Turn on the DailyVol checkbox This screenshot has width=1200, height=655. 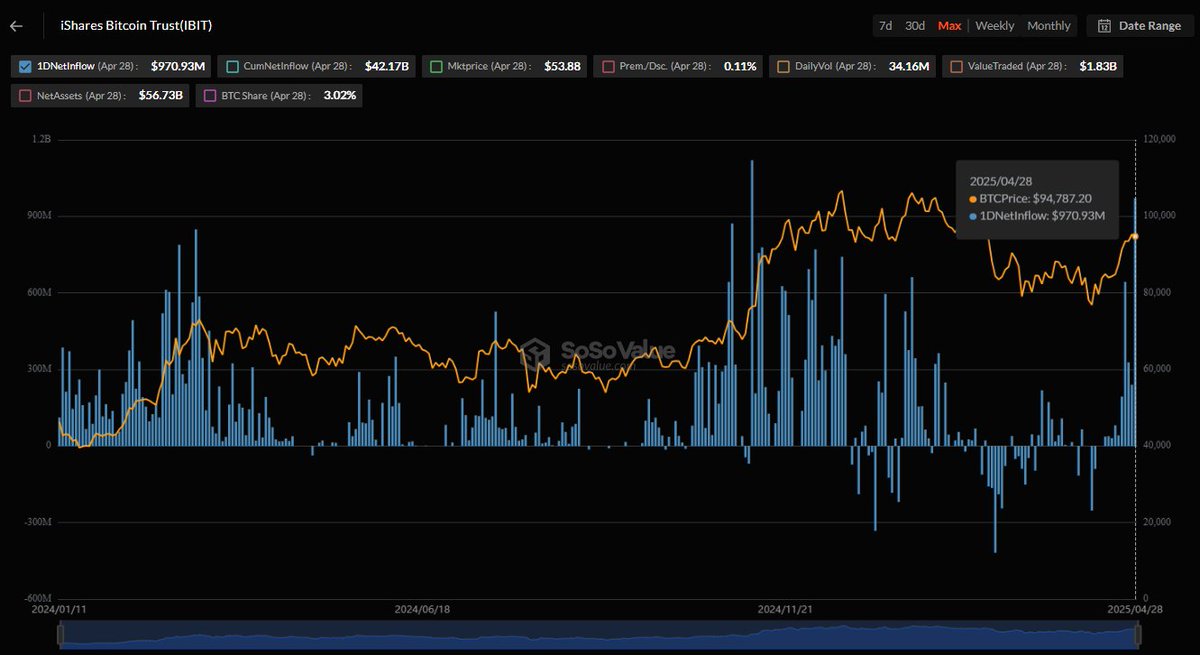click(x=782, y=67)
